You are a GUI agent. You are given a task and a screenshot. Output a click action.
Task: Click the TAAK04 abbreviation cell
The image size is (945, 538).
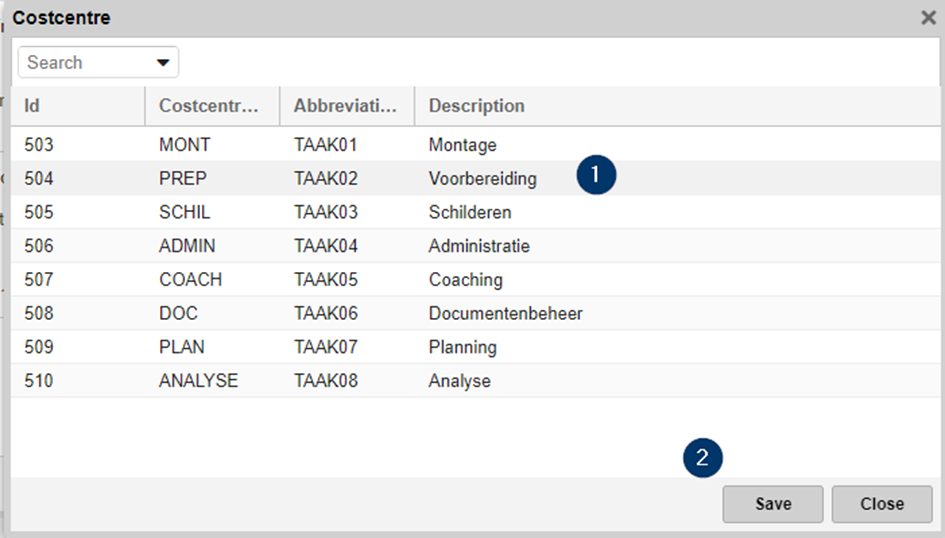coord(325,246)
